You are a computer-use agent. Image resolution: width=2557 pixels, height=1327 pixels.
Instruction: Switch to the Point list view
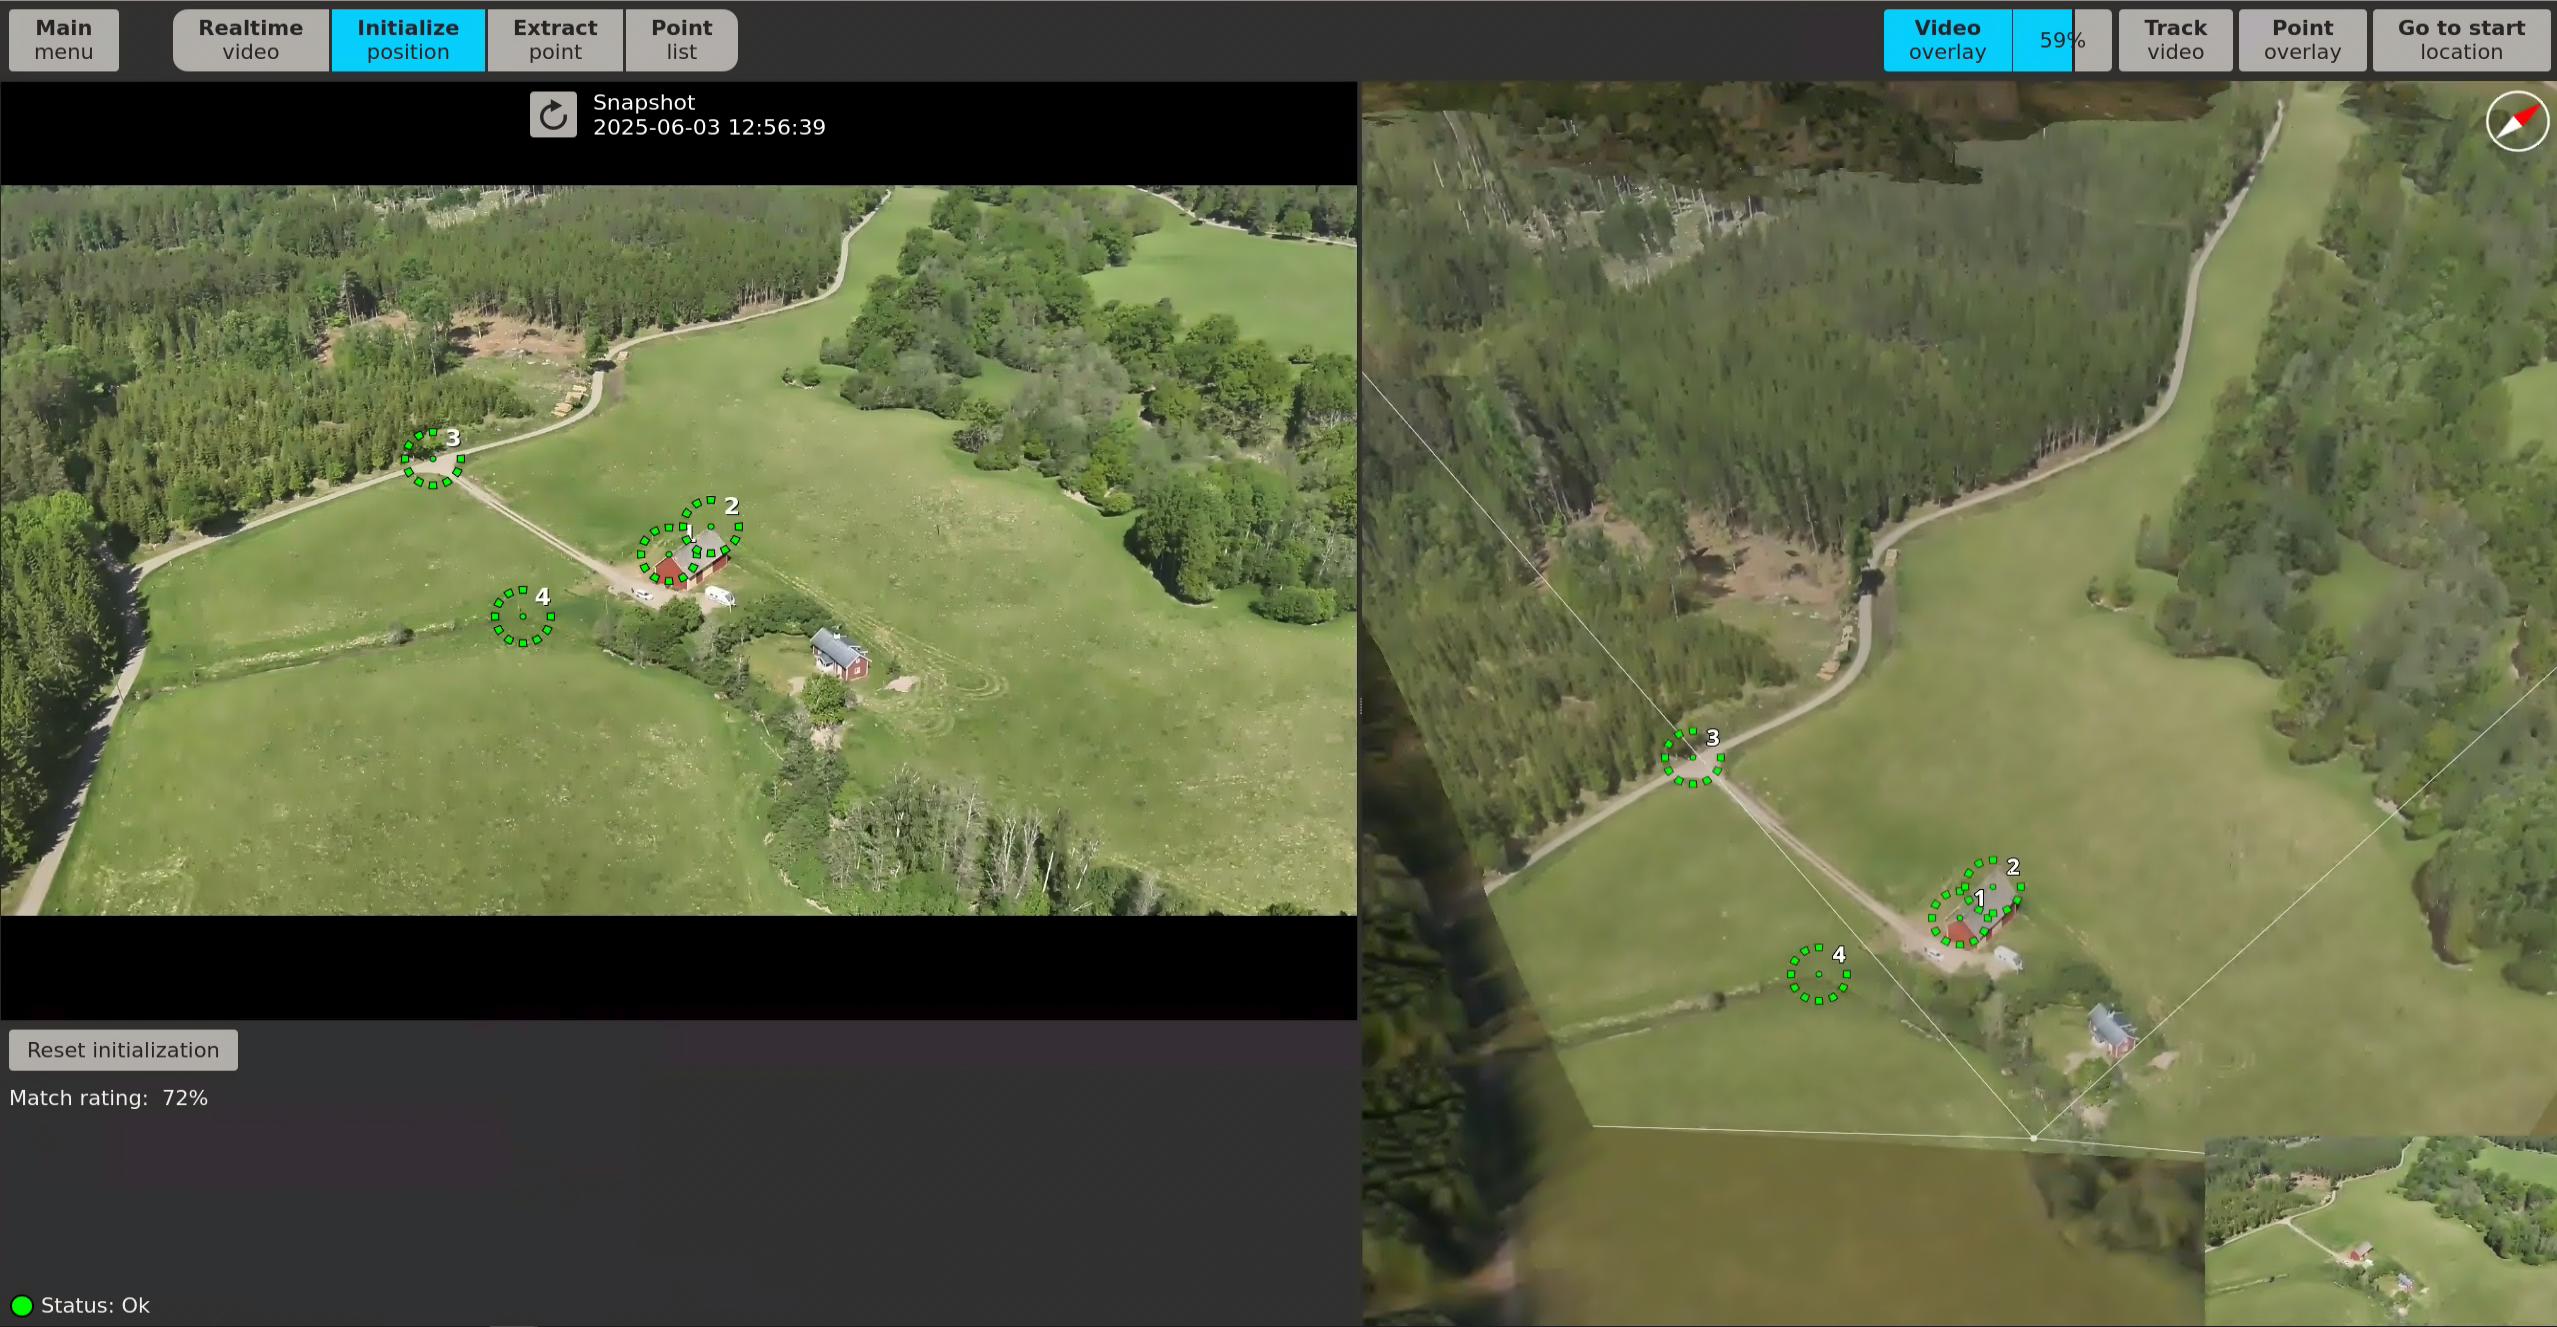tap(680, 39)
